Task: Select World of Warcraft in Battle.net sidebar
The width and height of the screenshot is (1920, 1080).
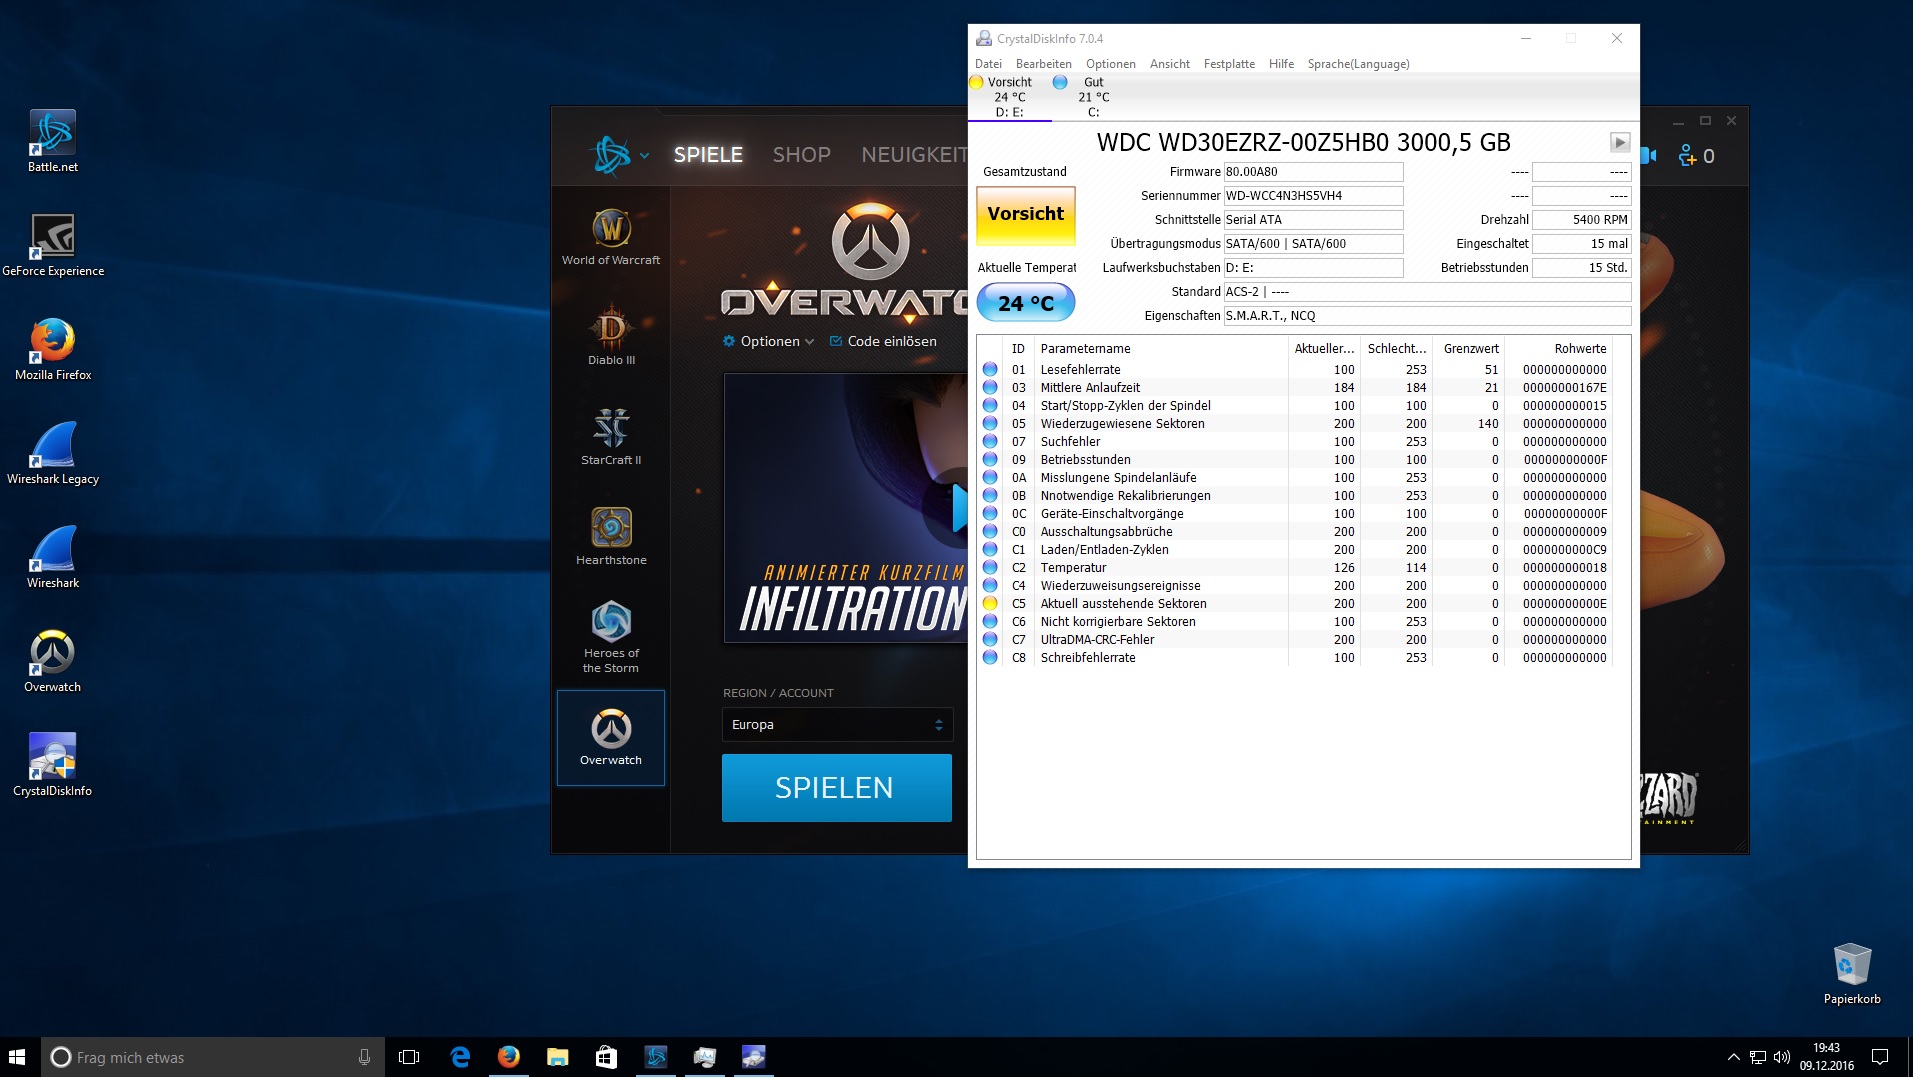Action: tap(611, 236)
